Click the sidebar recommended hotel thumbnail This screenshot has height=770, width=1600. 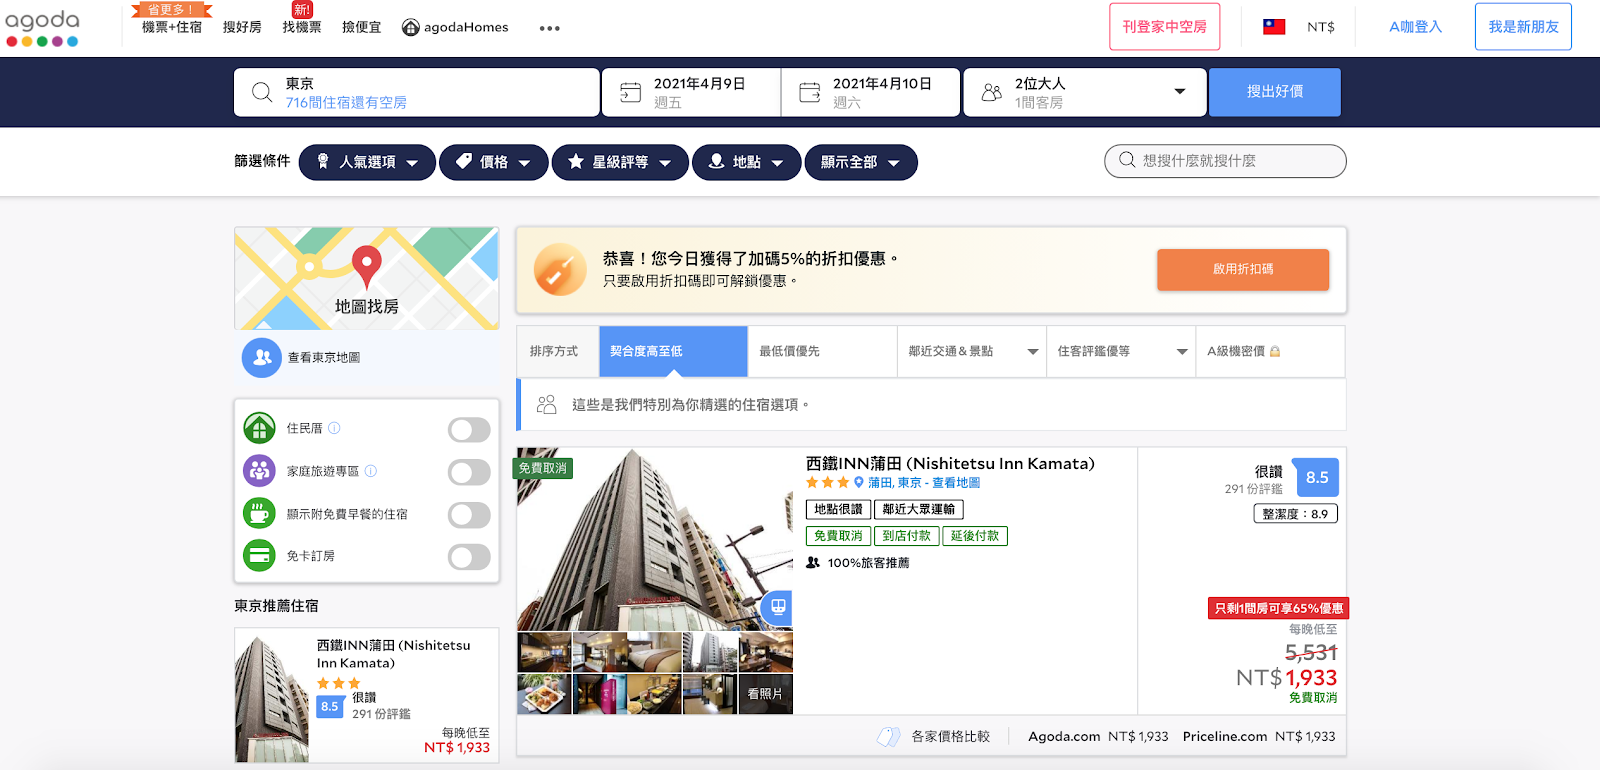click(272, 700)
